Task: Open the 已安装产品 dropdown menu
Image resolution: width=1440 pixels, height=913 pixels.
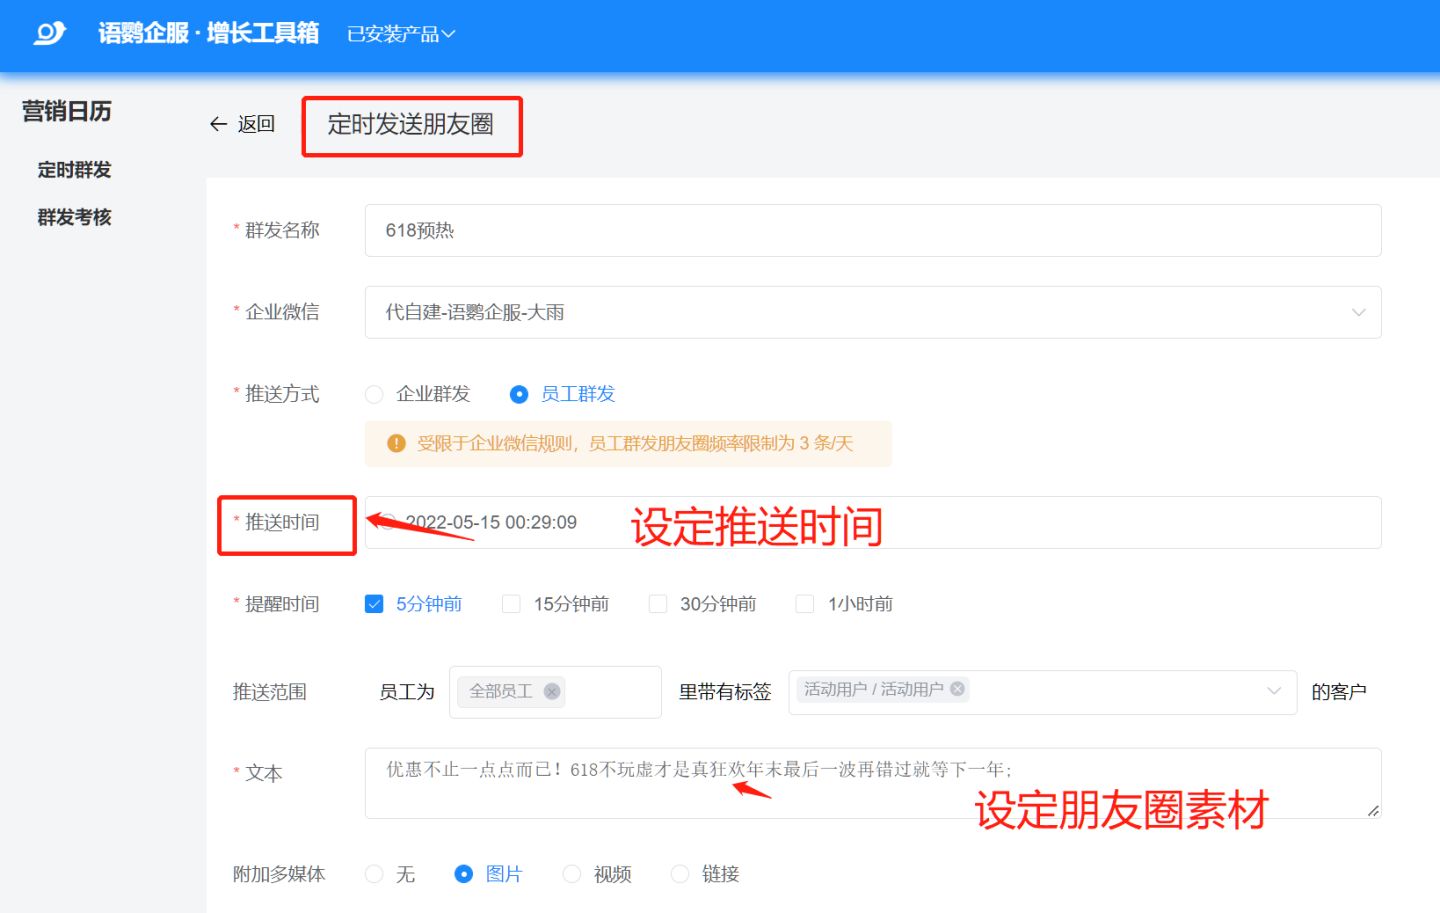Action: [x=401, y=34]
